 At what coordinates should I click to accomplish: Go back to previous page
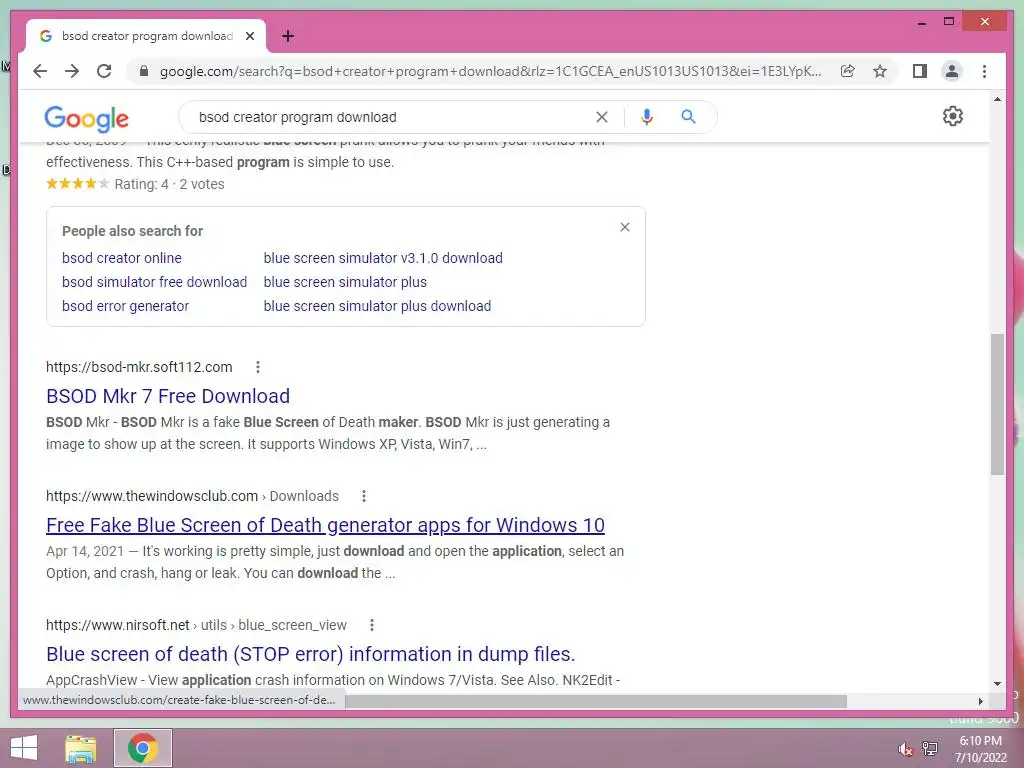pos(40,71)
